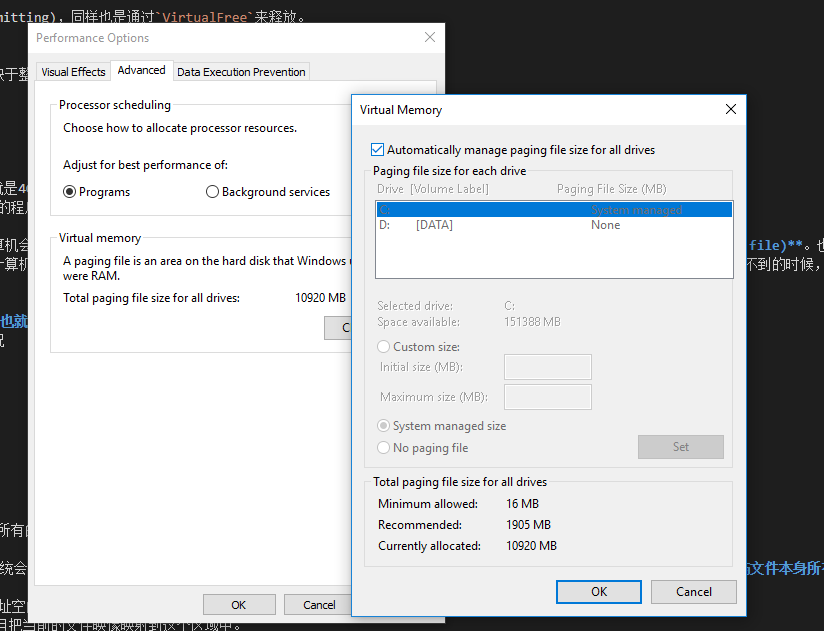Click Cancel in the Performance Options window
Viewport: 824px width, 631px height.
tap(317, 605)
